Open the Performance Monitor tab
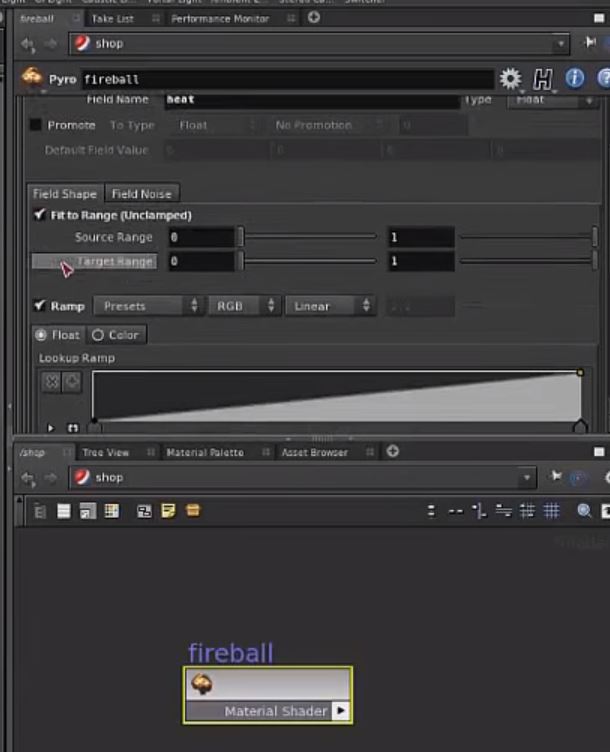The height and width of the screenshot is (752, 610). coord(220,19)
